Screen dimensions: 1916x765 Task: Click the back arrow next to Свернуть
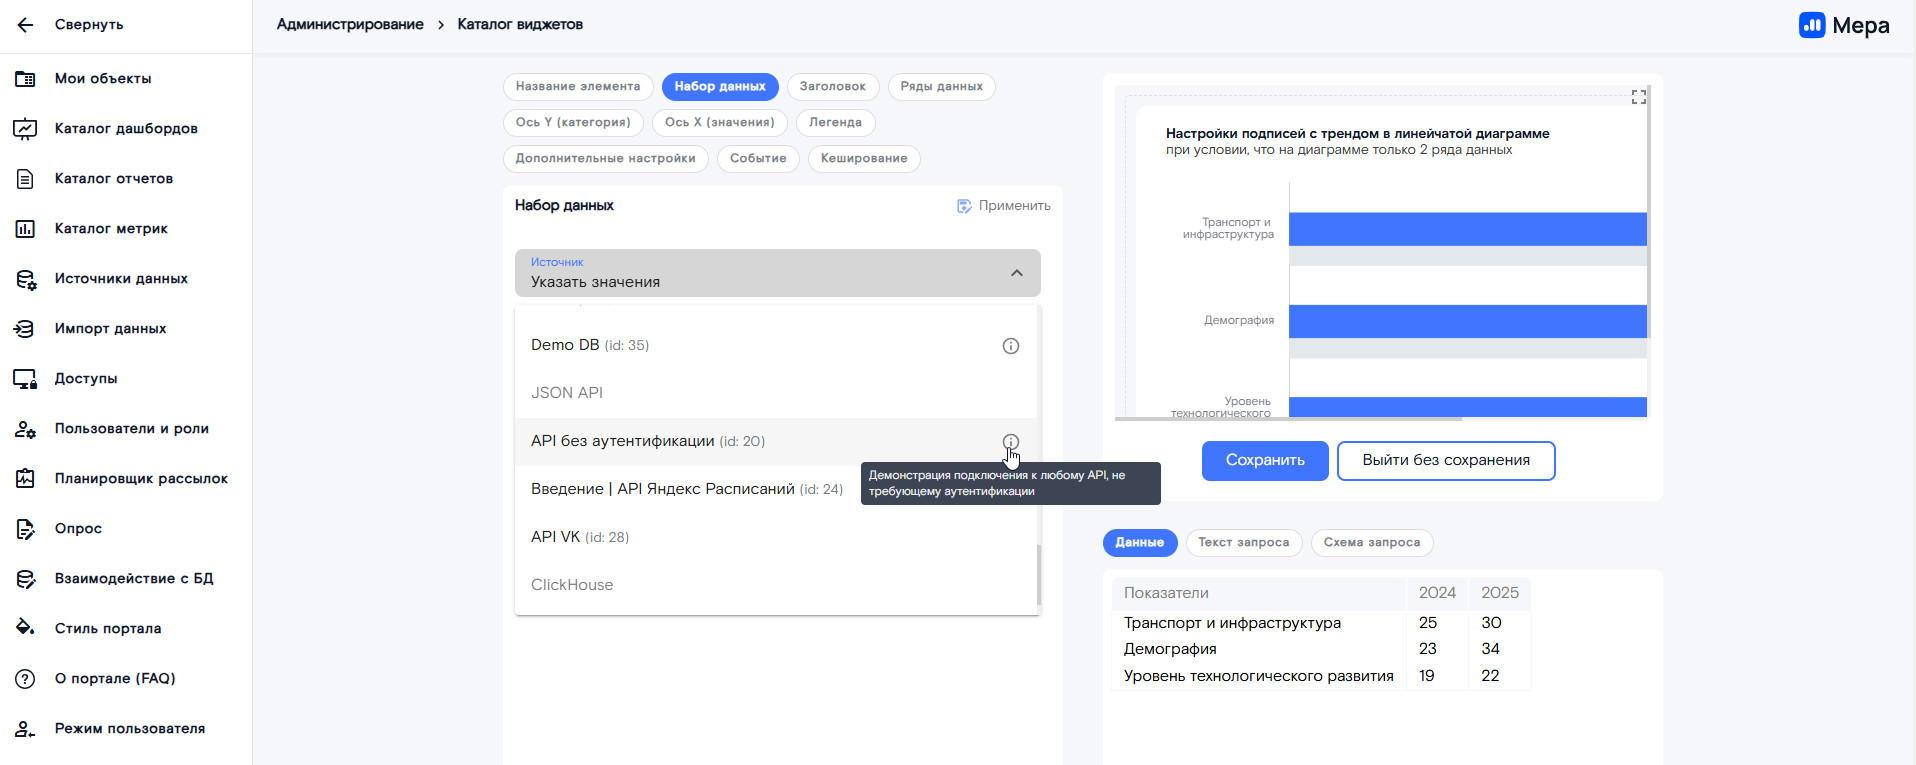[x=25, y=25]
